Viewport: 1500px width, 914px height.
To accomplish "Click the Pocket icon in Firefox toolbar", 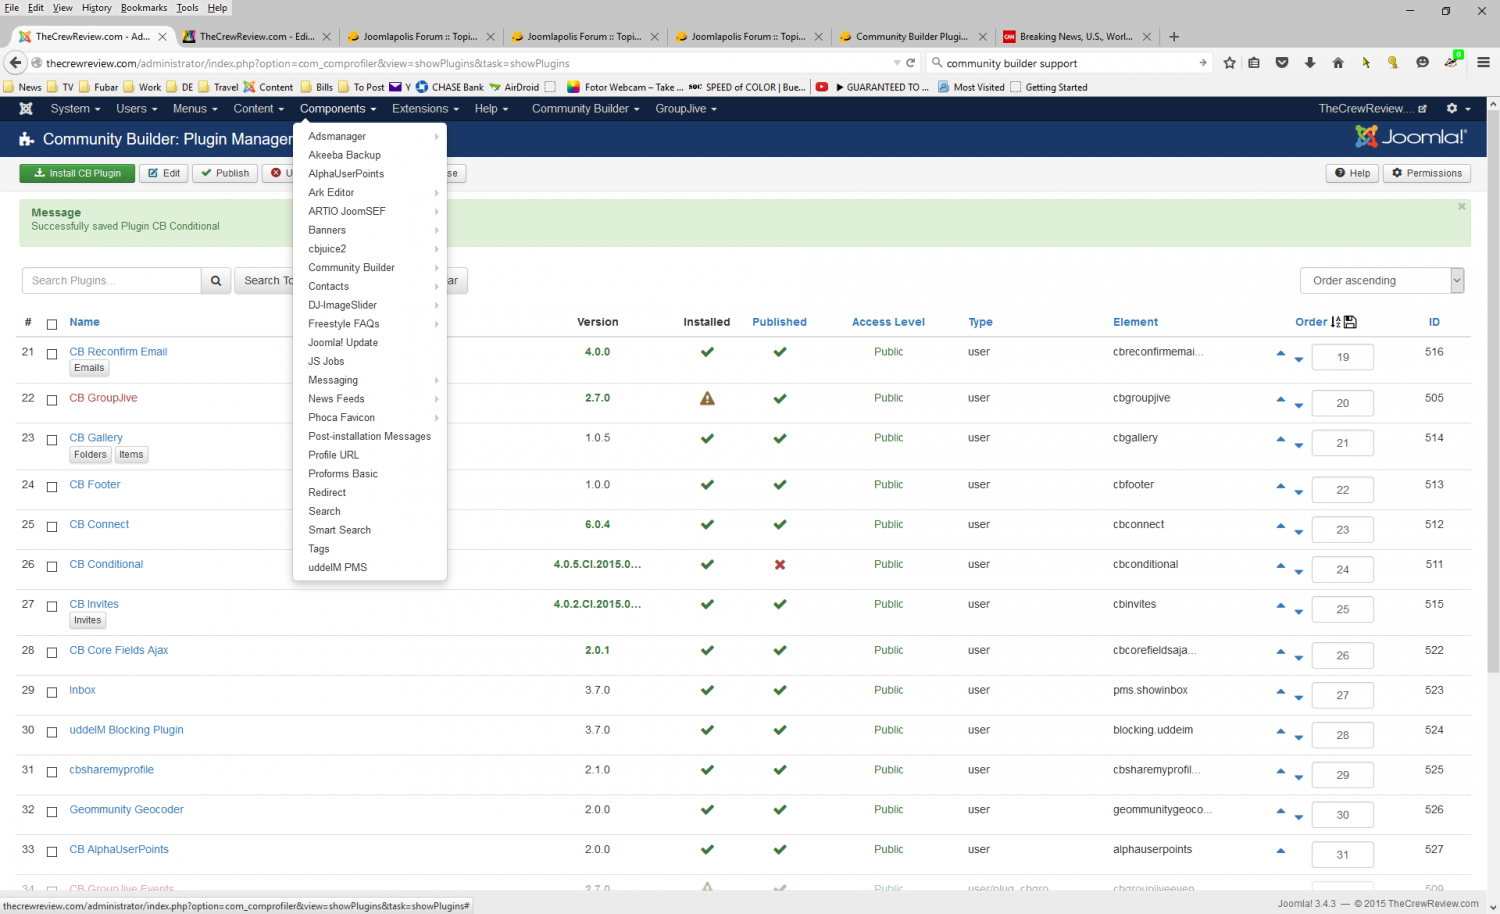I will coord(1282,63).
